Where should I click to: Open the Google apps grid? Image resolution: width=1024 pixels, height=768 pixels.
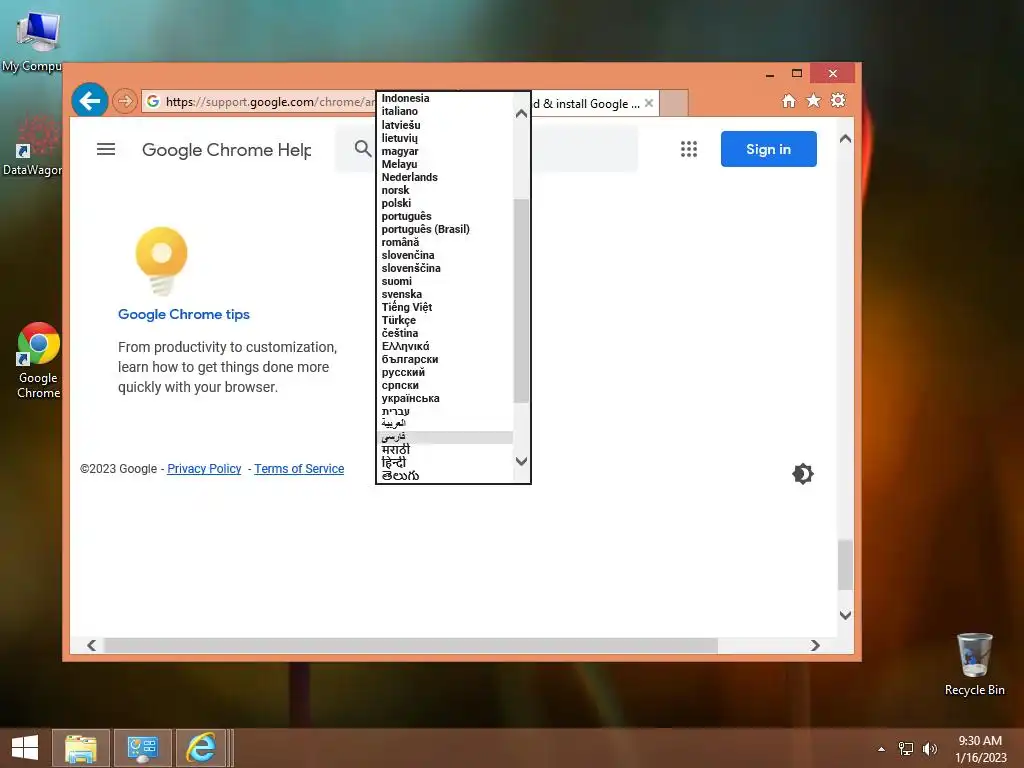[689, 149]
